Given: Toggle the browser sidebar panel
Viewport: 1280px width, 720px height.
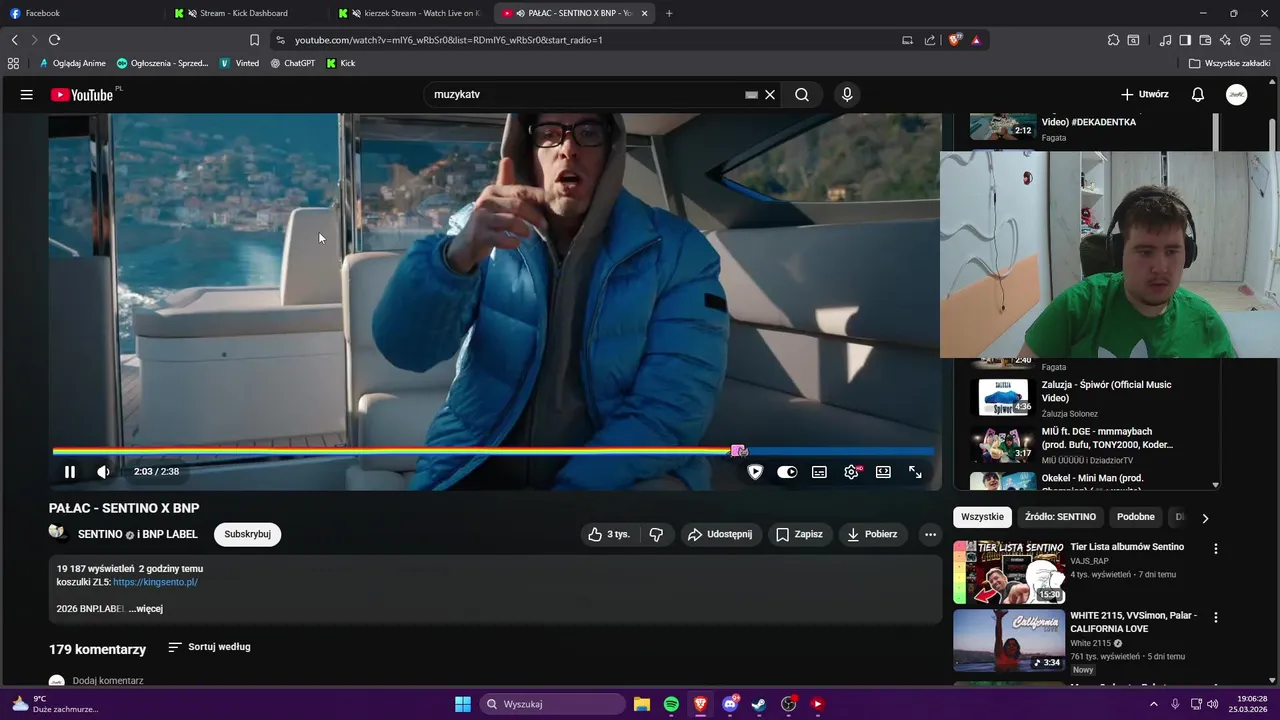Looking at the screenshot, I should click(x=1185, y=40).
